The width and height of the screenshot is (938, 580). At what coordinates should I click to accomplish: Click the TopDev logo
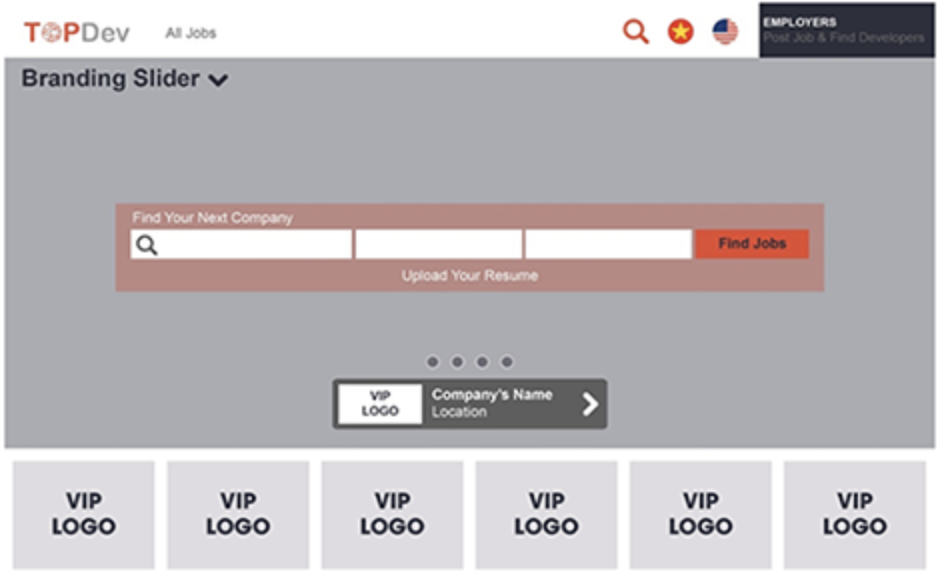76,33
